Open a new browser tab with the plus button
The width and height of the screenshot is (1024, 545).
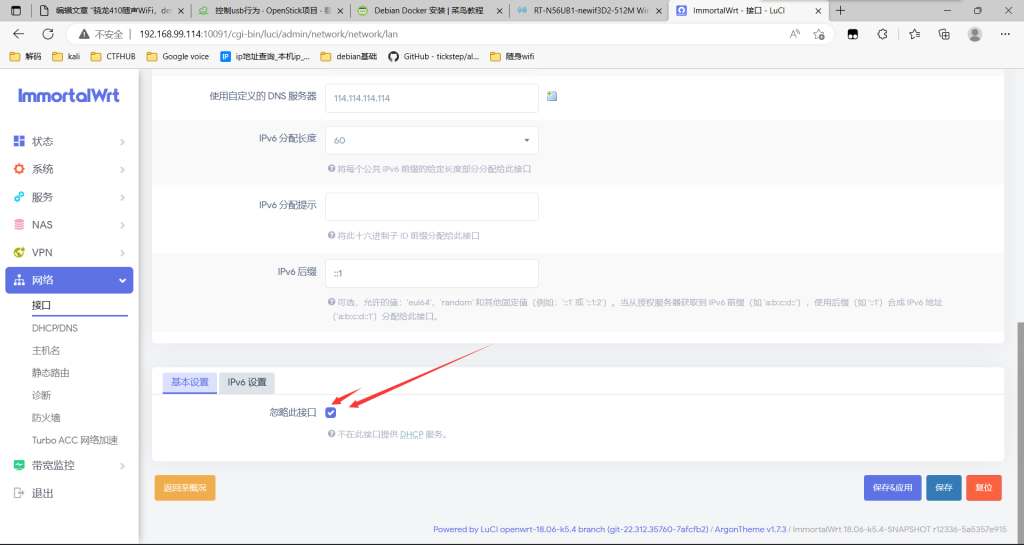841,10
